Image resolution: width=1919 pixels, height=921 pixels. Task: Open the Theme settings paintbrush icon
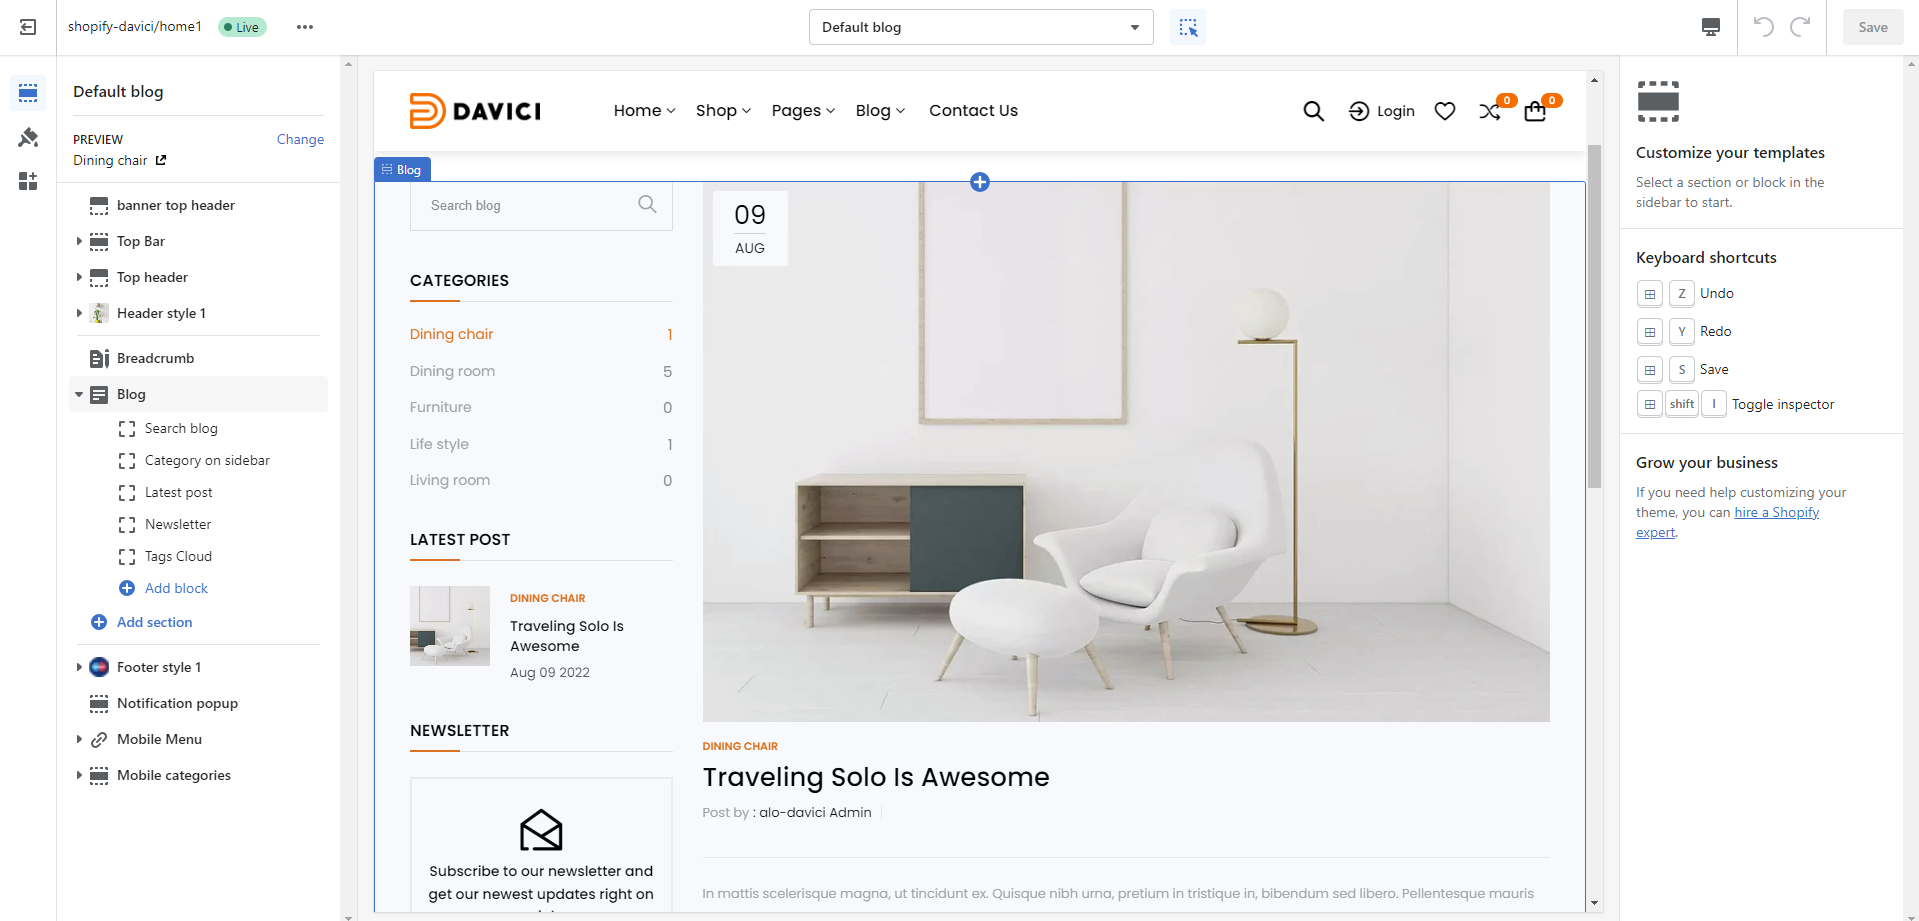tap(28, 137)
